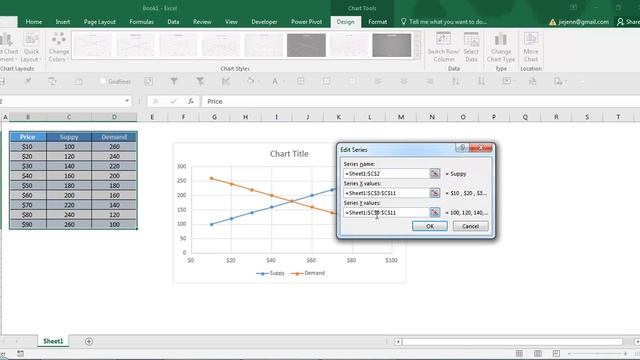Click the filter funnel icon in quick toolbar
The image size is (640, 360).
click(174, 81)
